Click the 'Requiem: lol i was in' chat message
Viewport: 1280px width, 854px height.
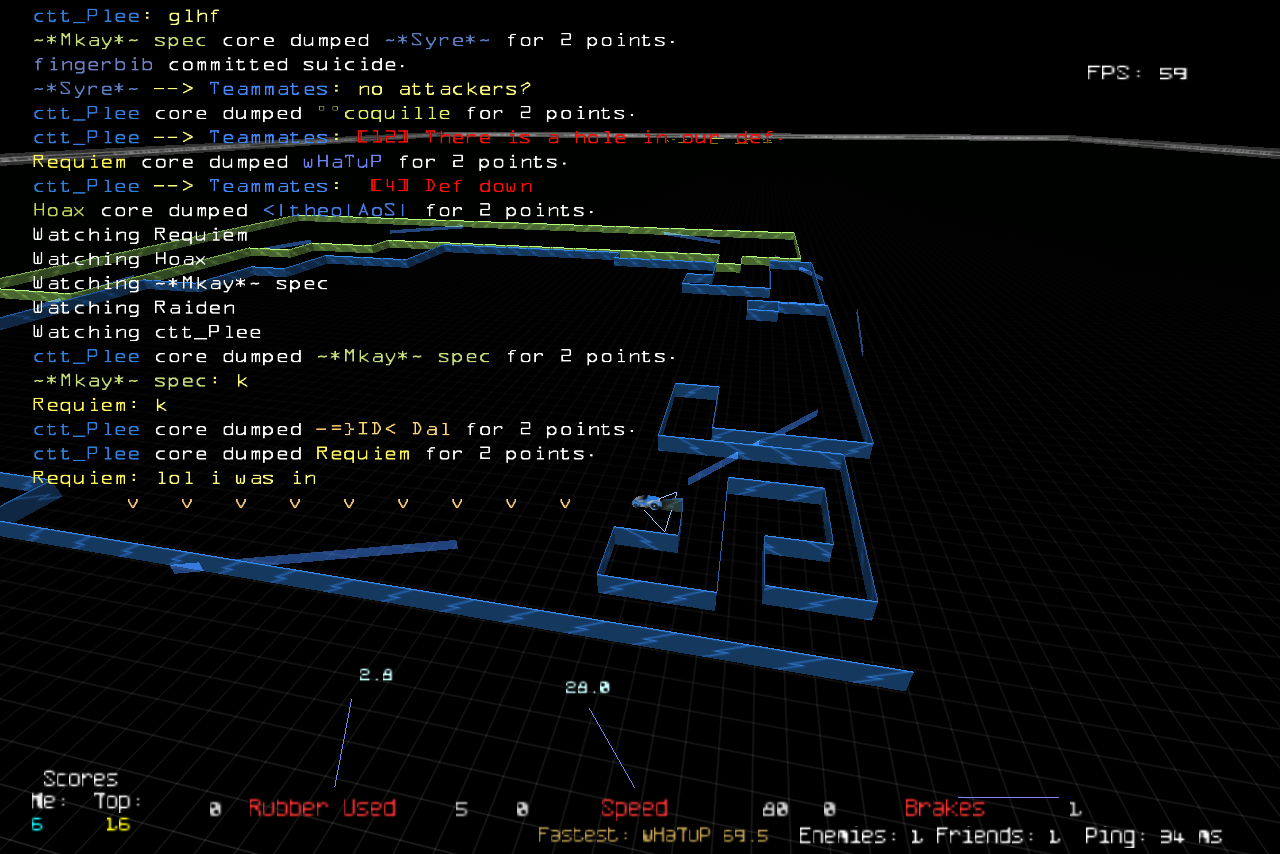point(174,478)
